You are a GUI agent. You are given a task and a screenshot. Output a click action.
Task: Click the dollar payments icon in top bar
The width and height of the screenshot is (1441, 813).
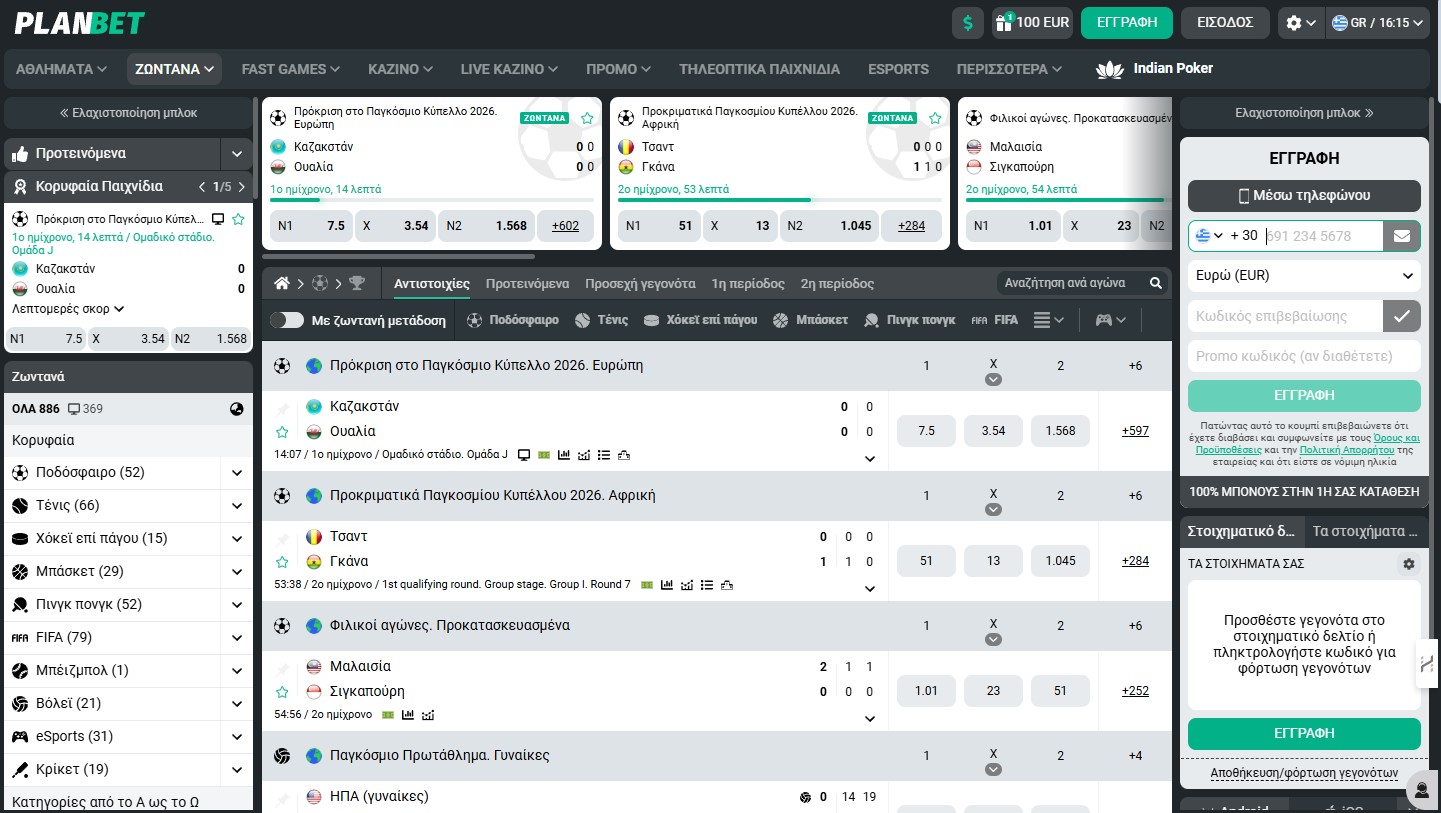point(966,21)
